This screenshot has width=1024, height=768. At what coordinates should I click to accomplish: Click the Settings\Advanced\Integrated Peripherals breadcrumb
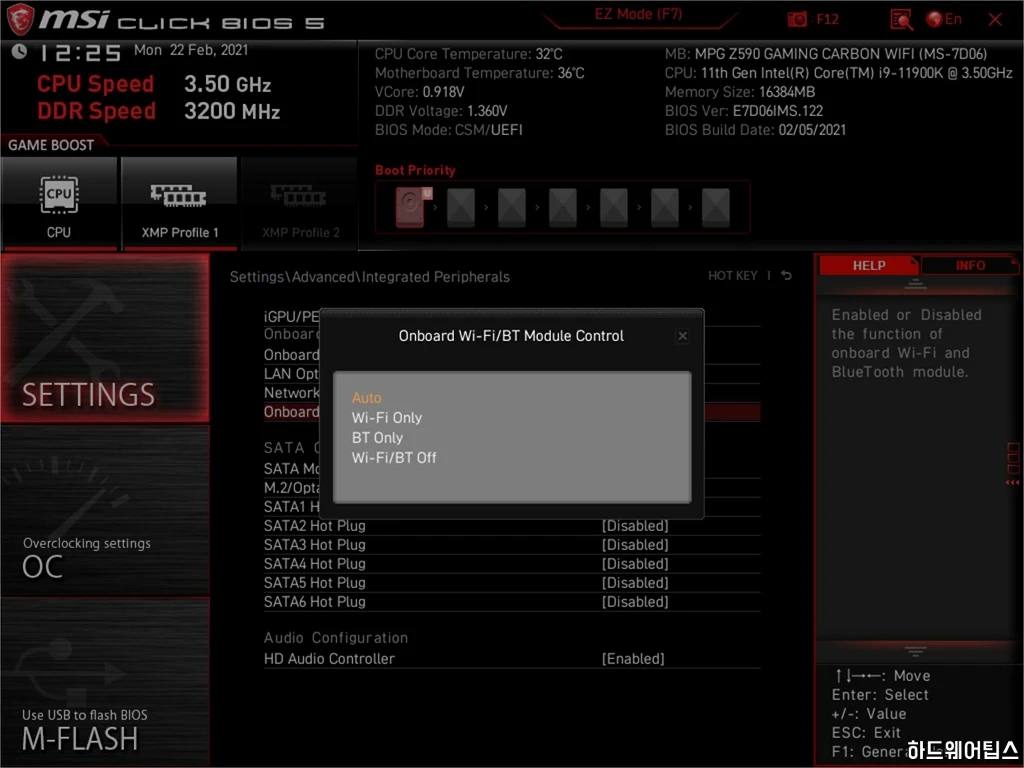click(370, 277)
